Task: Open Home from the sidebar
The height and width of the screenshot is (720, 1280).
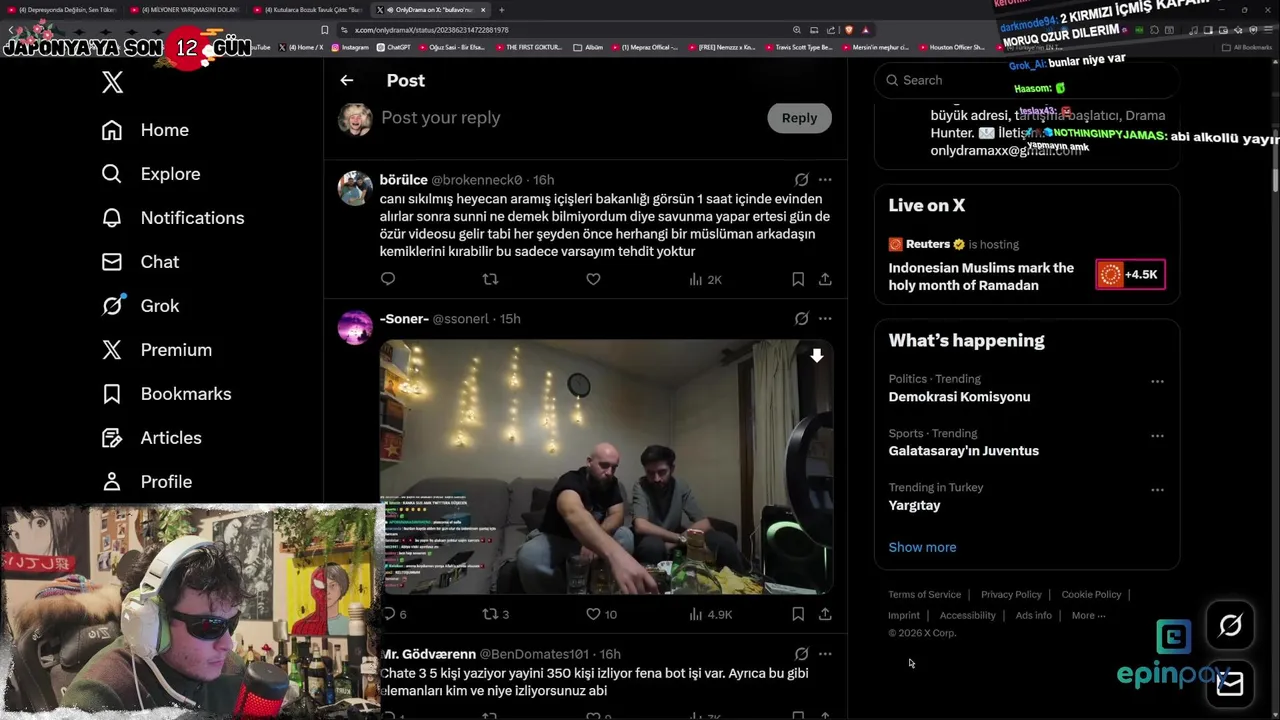Action: (145, 130)
